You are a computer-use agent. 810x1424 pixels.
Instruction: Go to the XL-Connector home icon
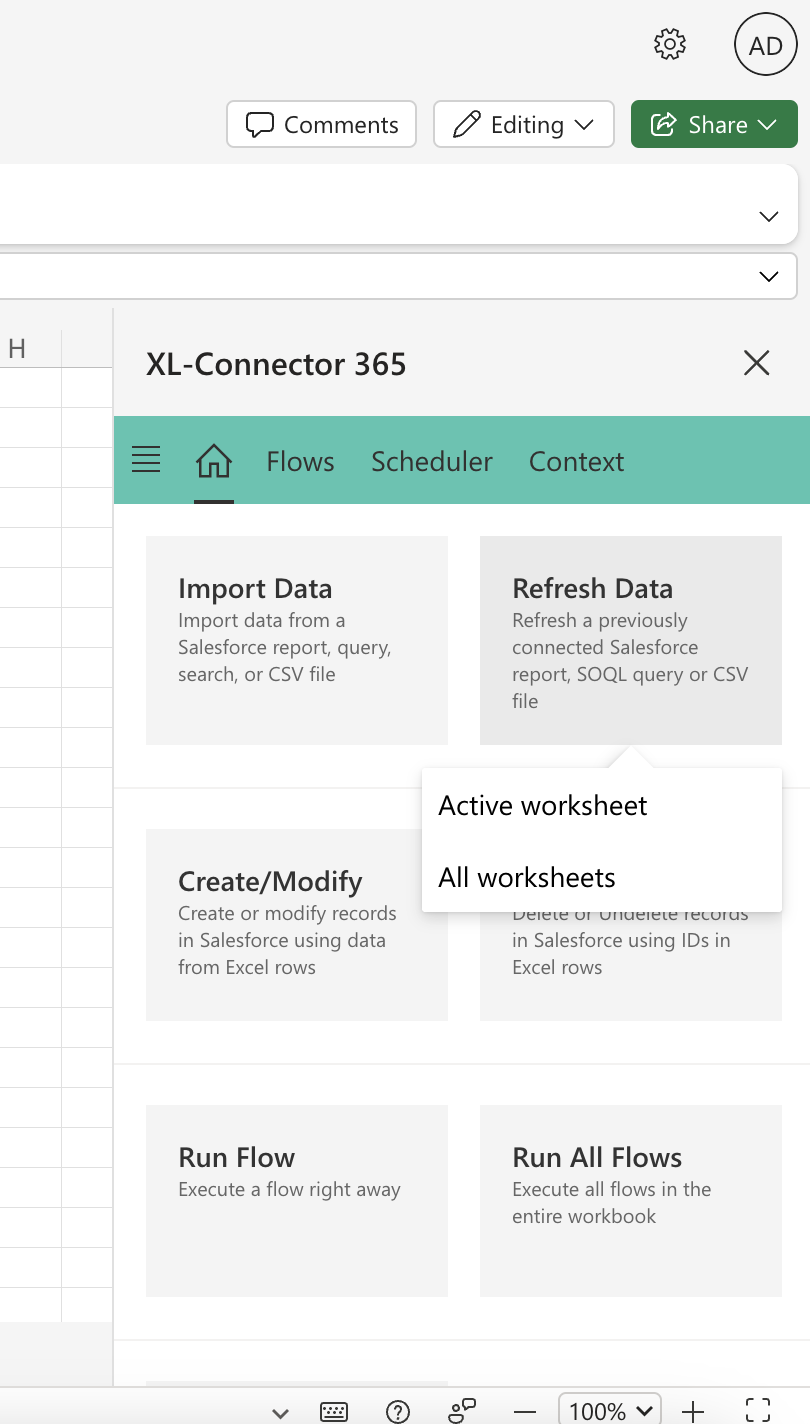pos(214,462)
